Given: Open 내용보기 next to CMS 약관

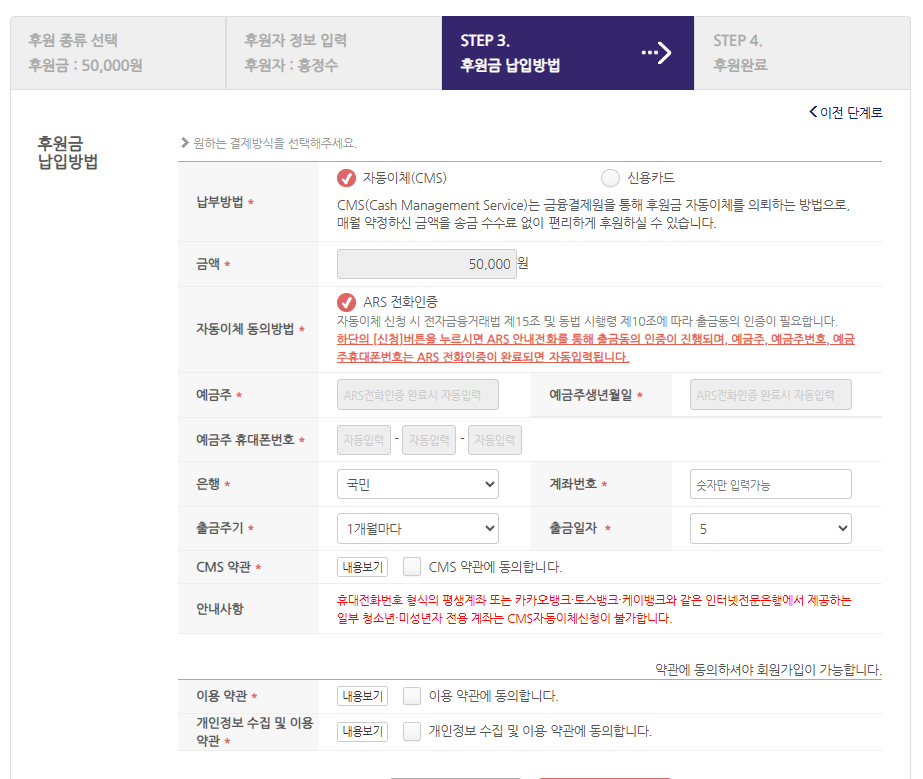Looking at the screenshot, I should (x=362, y=566).
